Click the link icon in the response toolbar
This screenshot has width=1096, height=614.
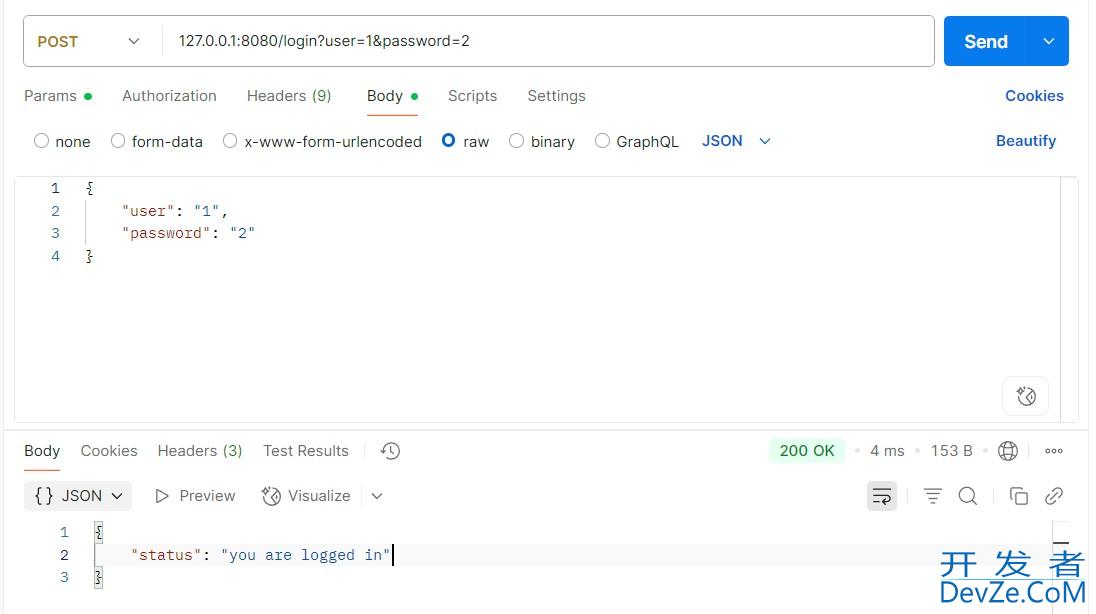pyautogui.click(x=1052, y=495)
